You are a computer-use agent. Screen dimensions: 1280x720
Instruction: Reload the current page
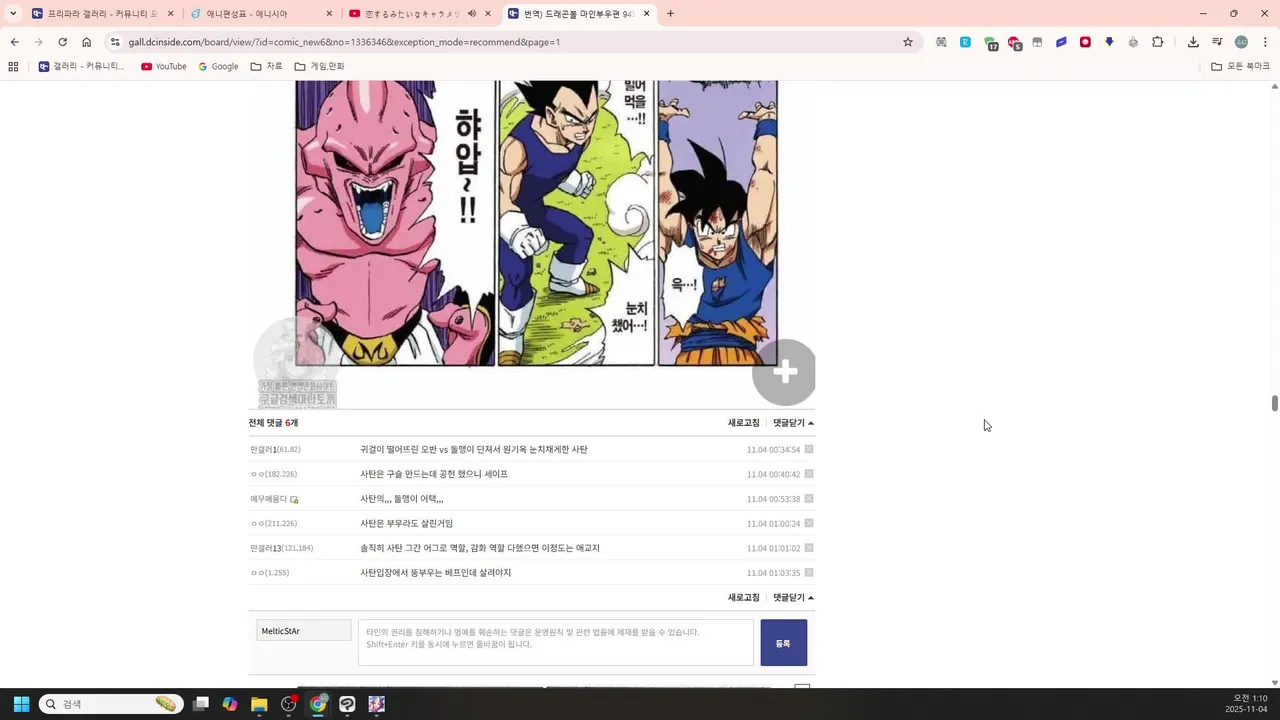62,42
